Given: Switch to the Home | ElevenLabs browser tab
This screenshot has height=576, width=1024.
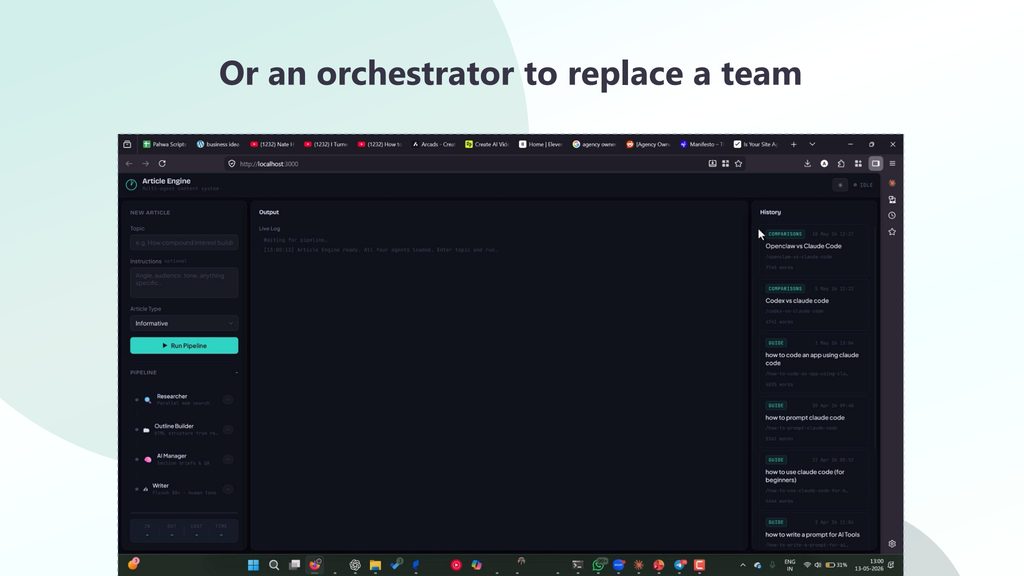Looking at the screenshot, I should pyautogui.click(x=539, y=144).
